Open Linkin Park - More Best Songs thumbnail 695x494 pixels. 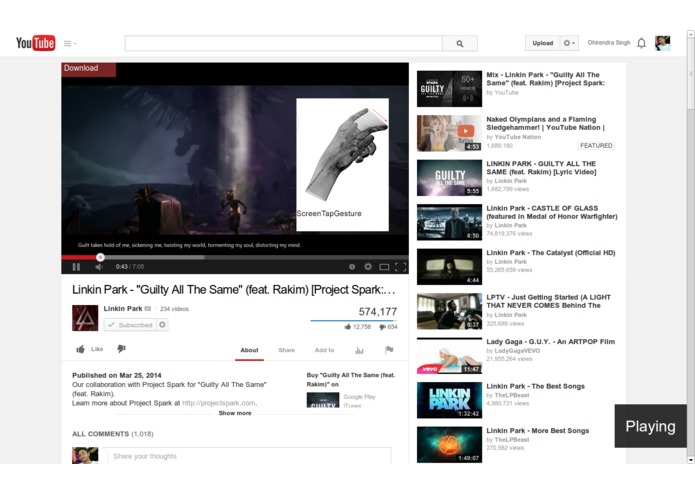(x=449, y=445)
